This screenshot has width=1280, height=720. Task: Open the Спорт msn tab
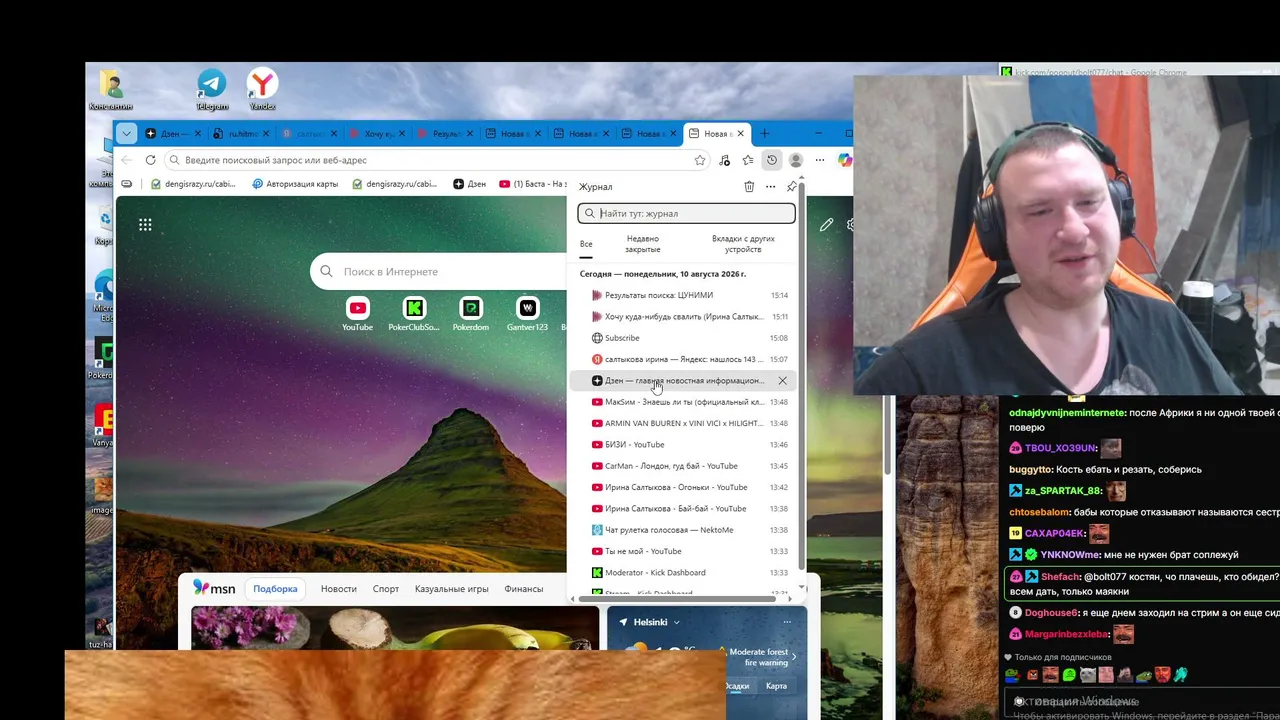click(385, 589)
